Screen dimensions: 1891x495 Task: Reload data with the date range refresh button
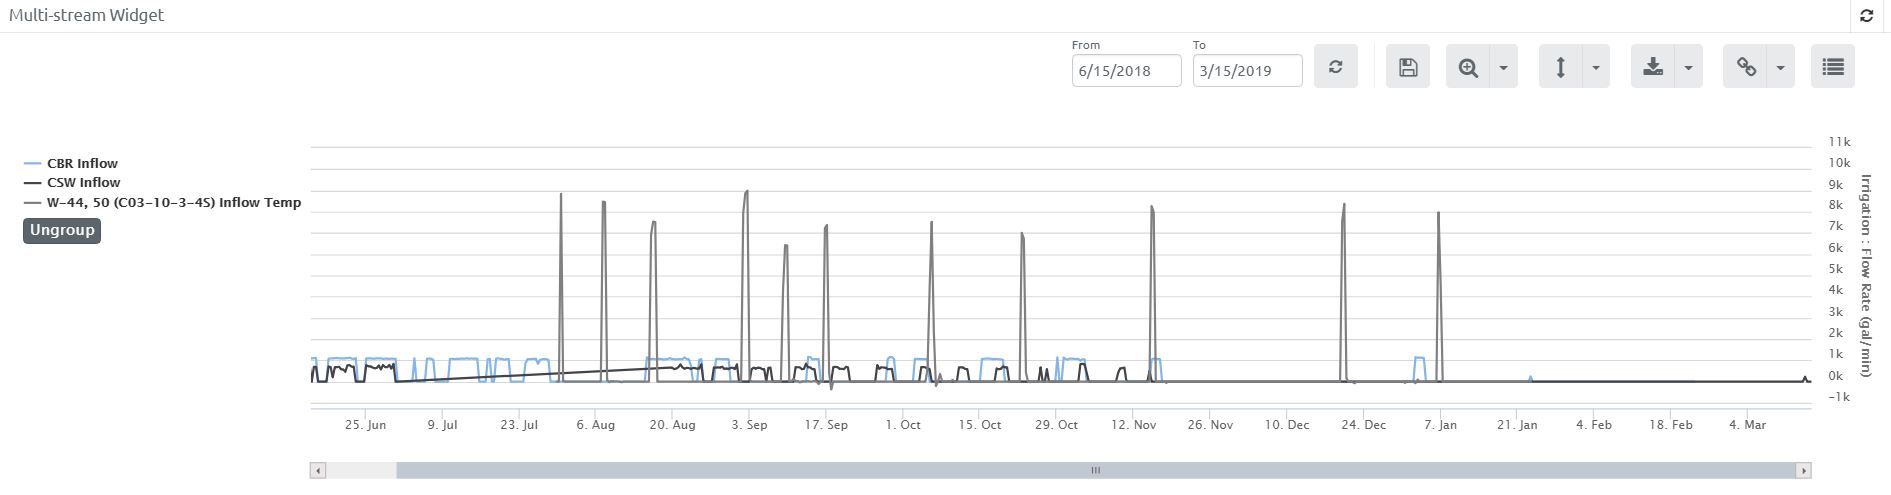pos(1335,67)
